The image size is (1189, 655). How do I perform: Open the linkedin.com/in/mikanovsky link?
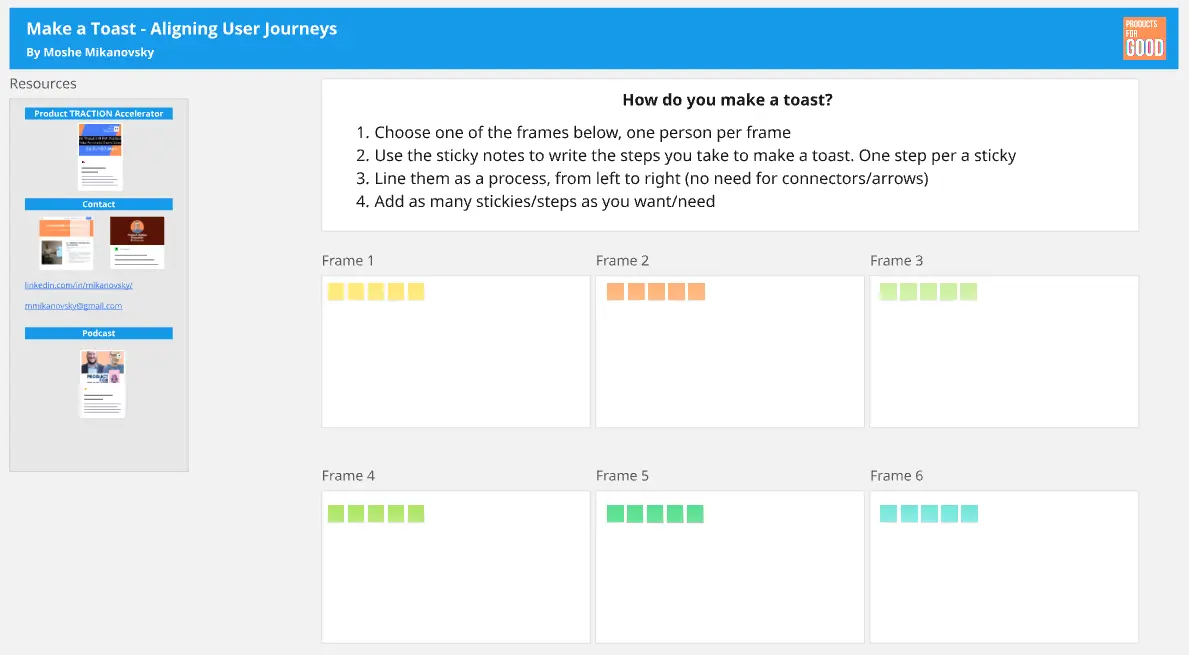pos(78,285)
